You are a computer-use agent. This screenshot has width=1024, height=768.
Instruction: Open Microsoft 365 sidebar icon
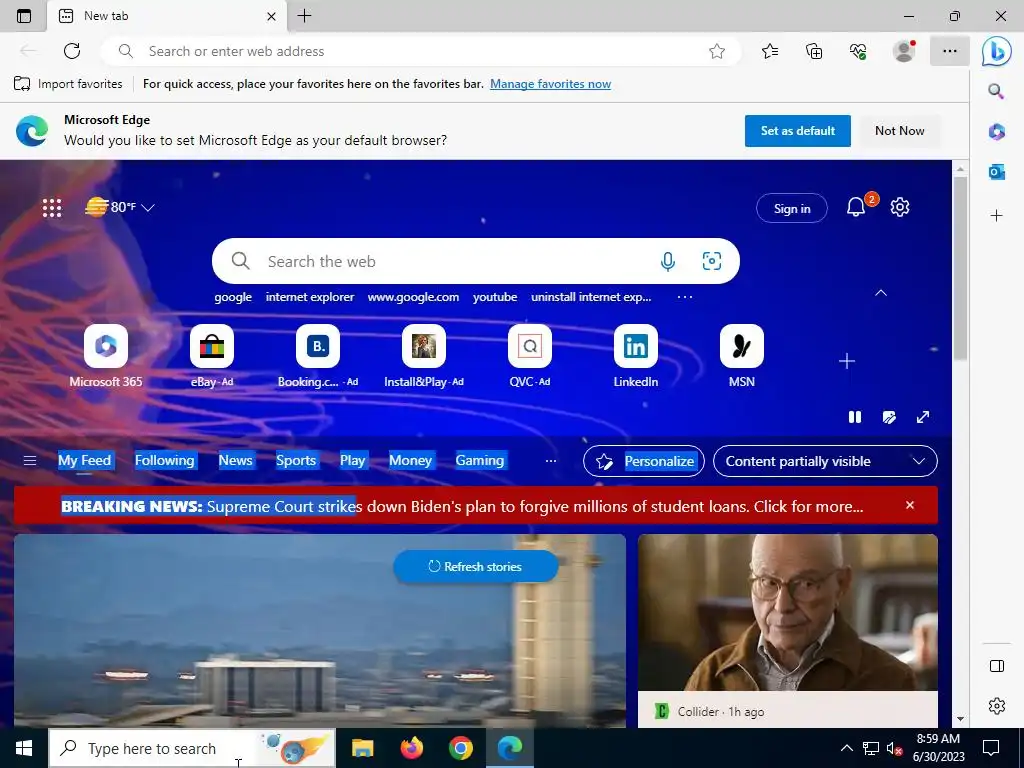[x=996, y=131]
